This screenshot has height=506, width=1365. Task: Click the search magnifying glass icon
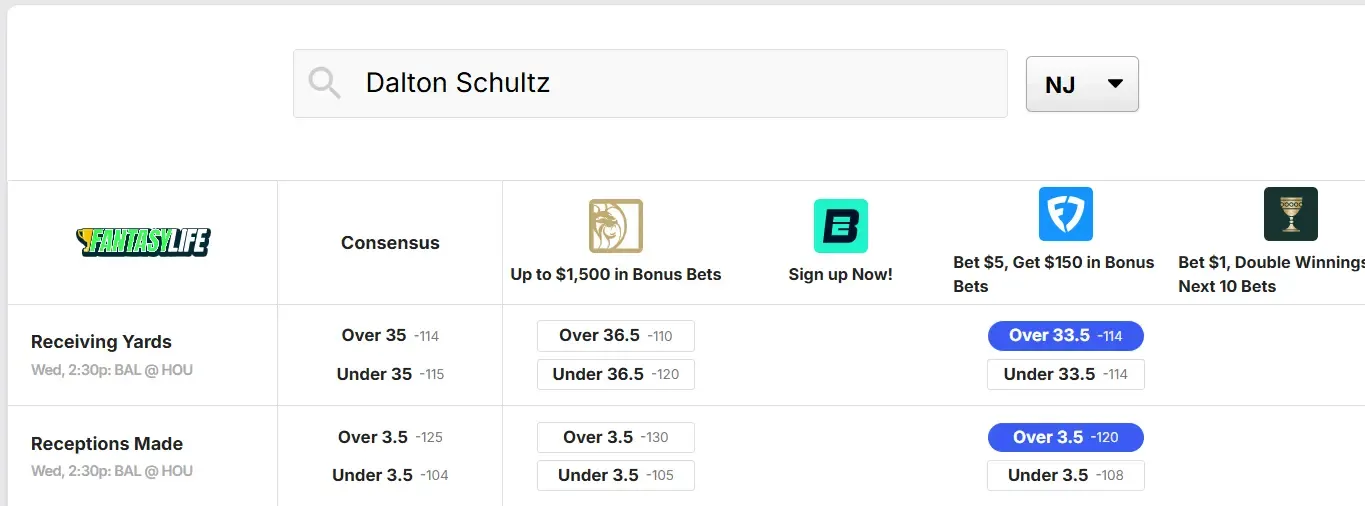pos(324,82)
